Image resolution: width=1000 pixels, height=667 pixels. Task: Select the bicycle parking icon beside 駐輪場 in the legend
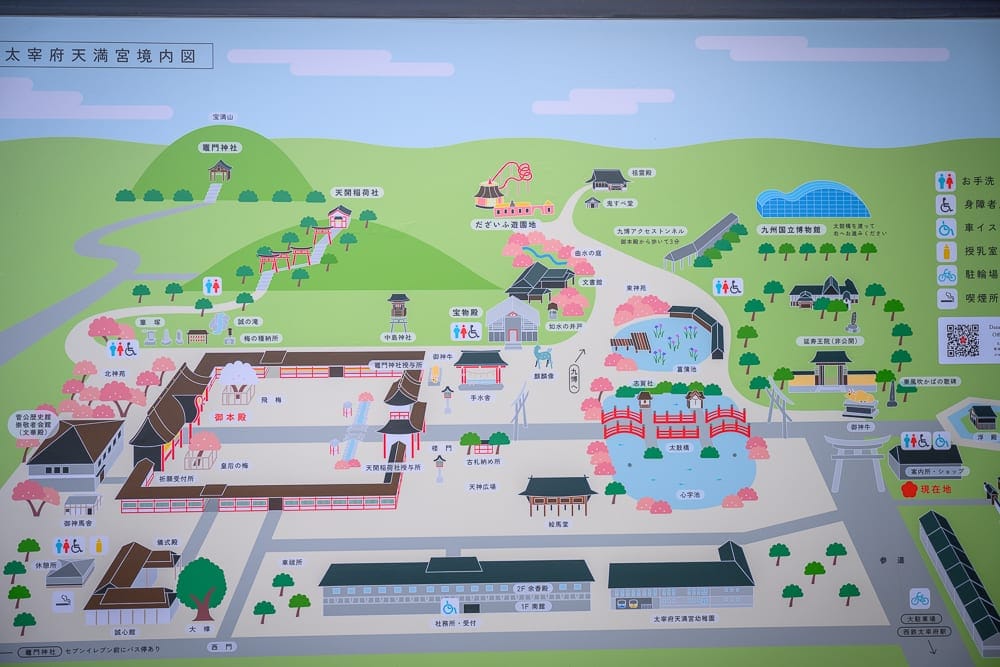[946, 275]
